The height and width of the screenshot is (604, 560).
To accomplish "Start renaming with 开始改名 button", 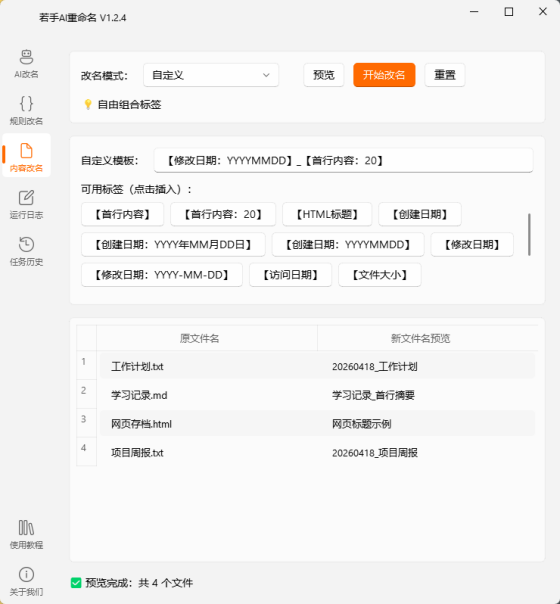I will pos(384,75).
